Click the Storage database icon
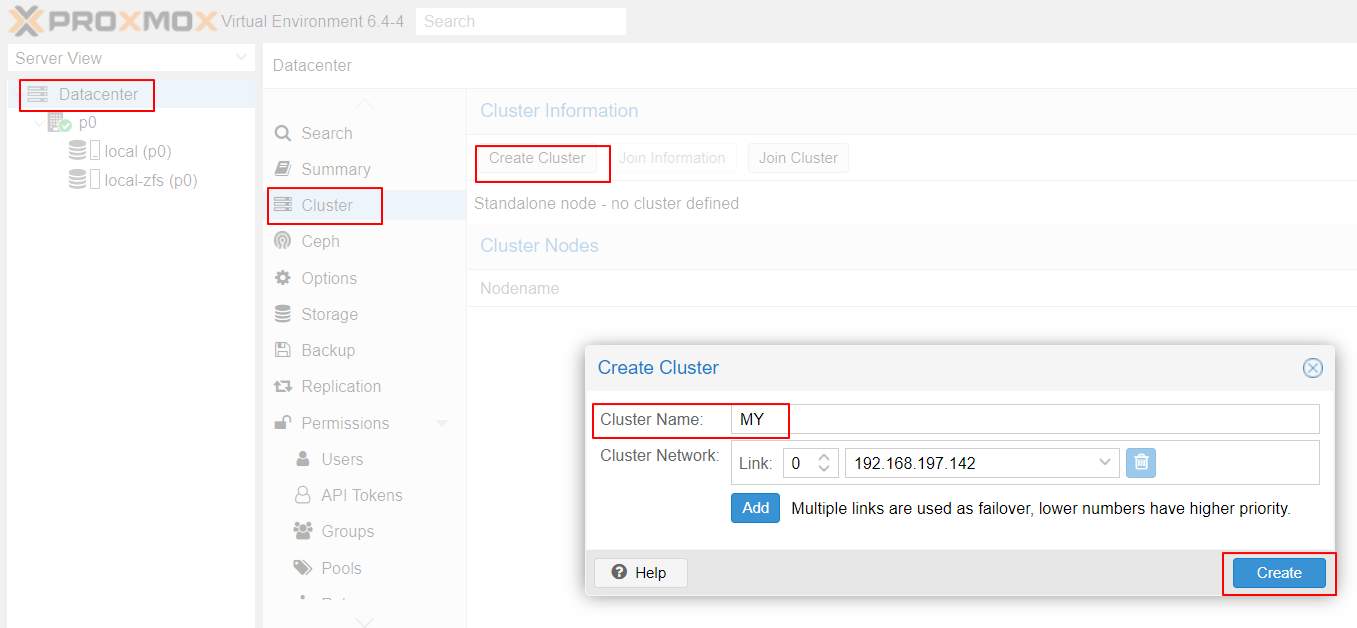Image resolution: width=1357 pixels, height=628 pixels. pos(283,314)
